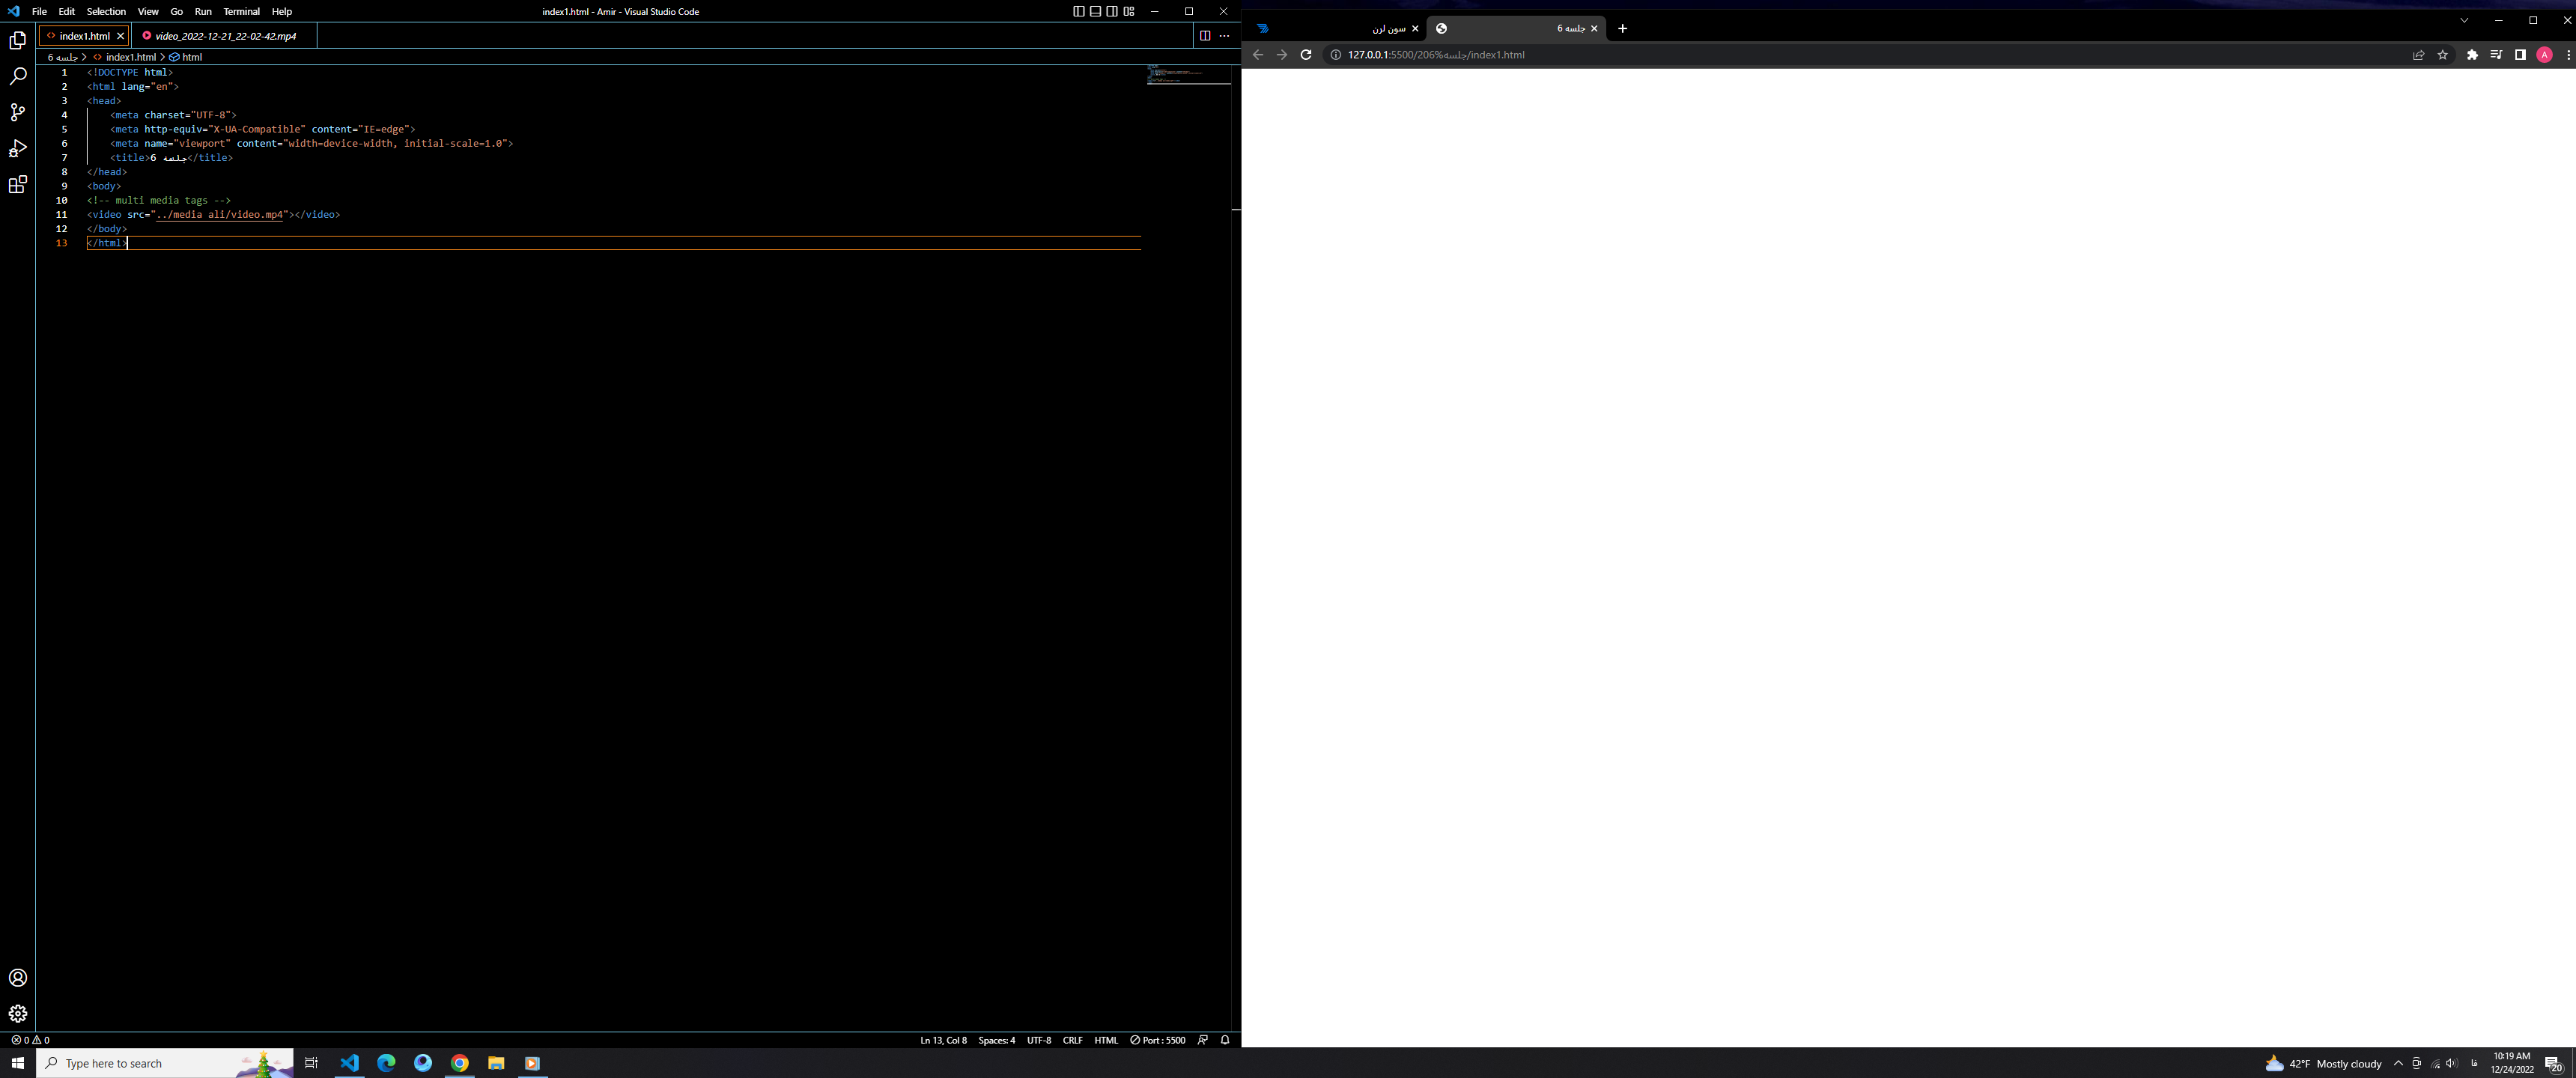Screen dimensions: 2576x1078
Task: Open Task View on taskbar
Action: 311,1063
